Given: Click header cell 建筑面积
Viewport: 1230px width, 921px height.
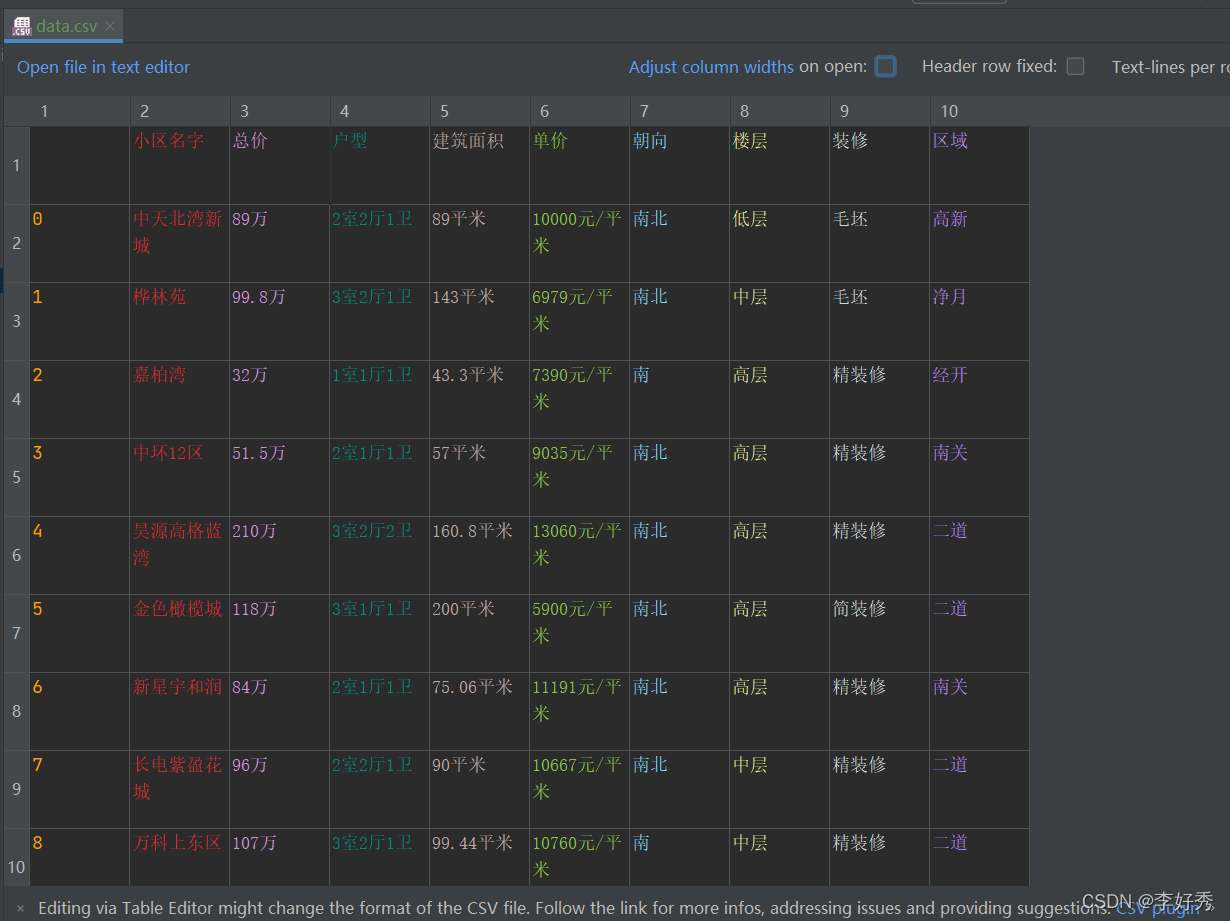Looking at the screenshot, I should point(480,165).
